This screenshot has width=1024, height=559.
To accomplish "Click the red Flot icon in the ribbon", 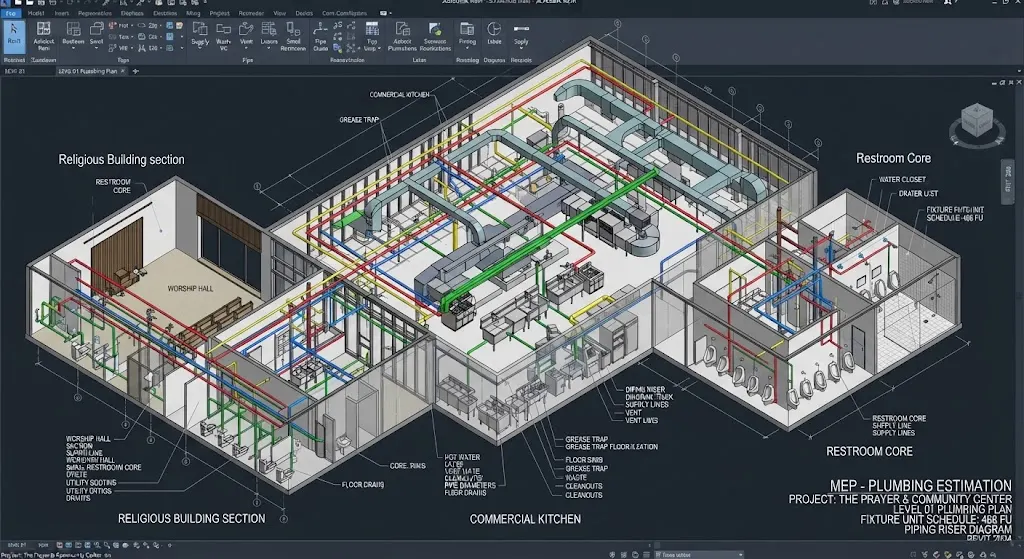I will (112, 25).
